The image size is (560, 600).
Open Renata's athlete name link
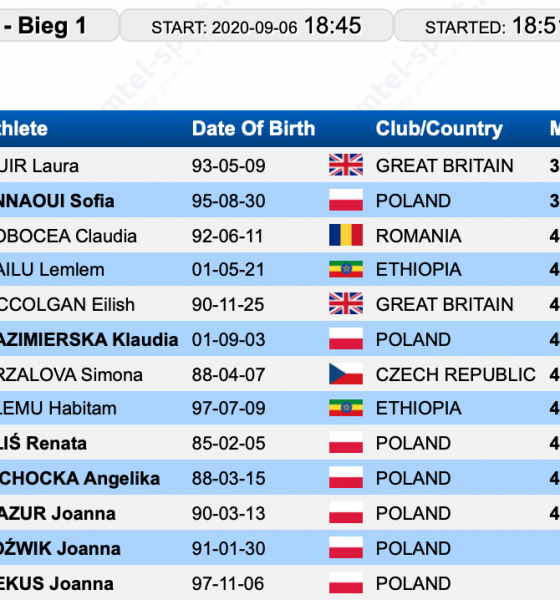pyautogui.click(x=42, y=443)
